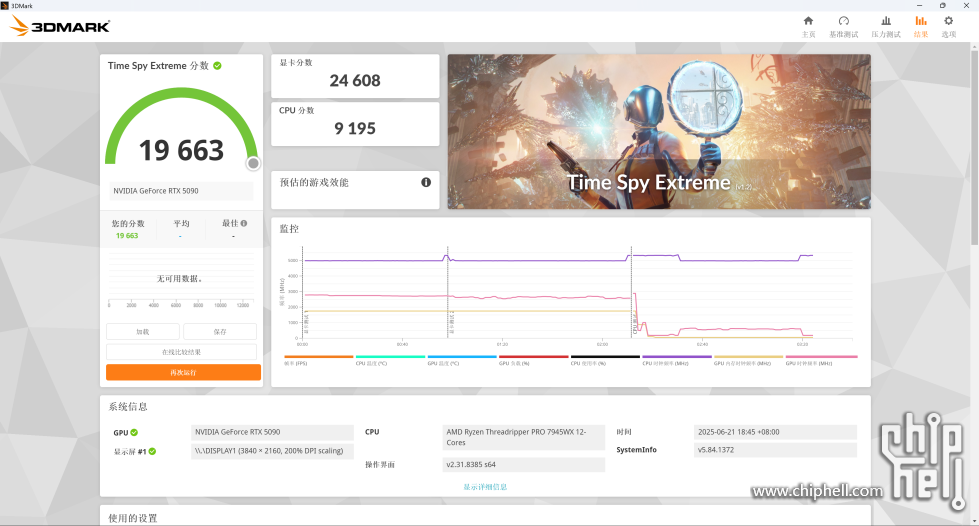Click info icon beside 最佳 score
The height and width of the screenshot is (526, 979).
244,224
